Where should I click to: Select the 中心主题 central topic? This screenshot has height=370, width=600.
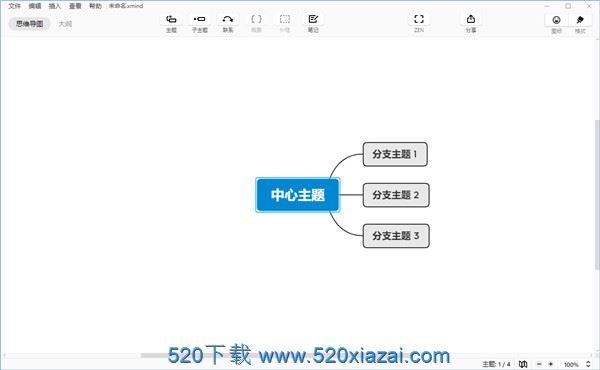coord(298,195)
